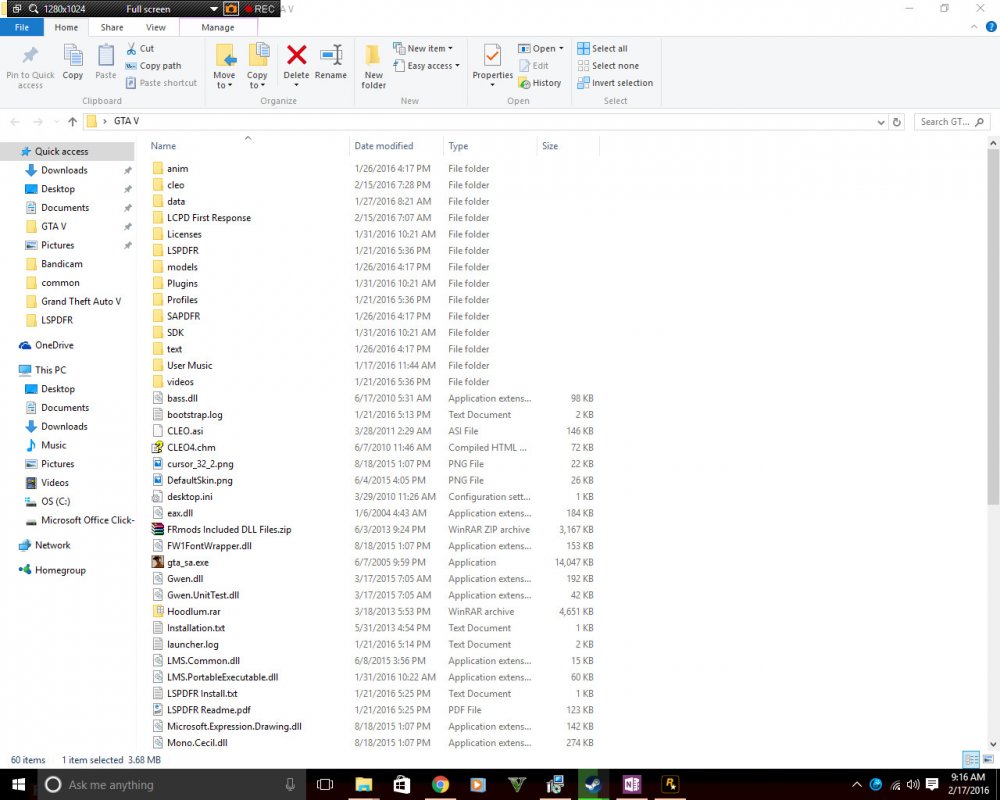Open Windows Store from taskbar
The width and height of the screenshot is (1000, 800).
pos(402,784)
